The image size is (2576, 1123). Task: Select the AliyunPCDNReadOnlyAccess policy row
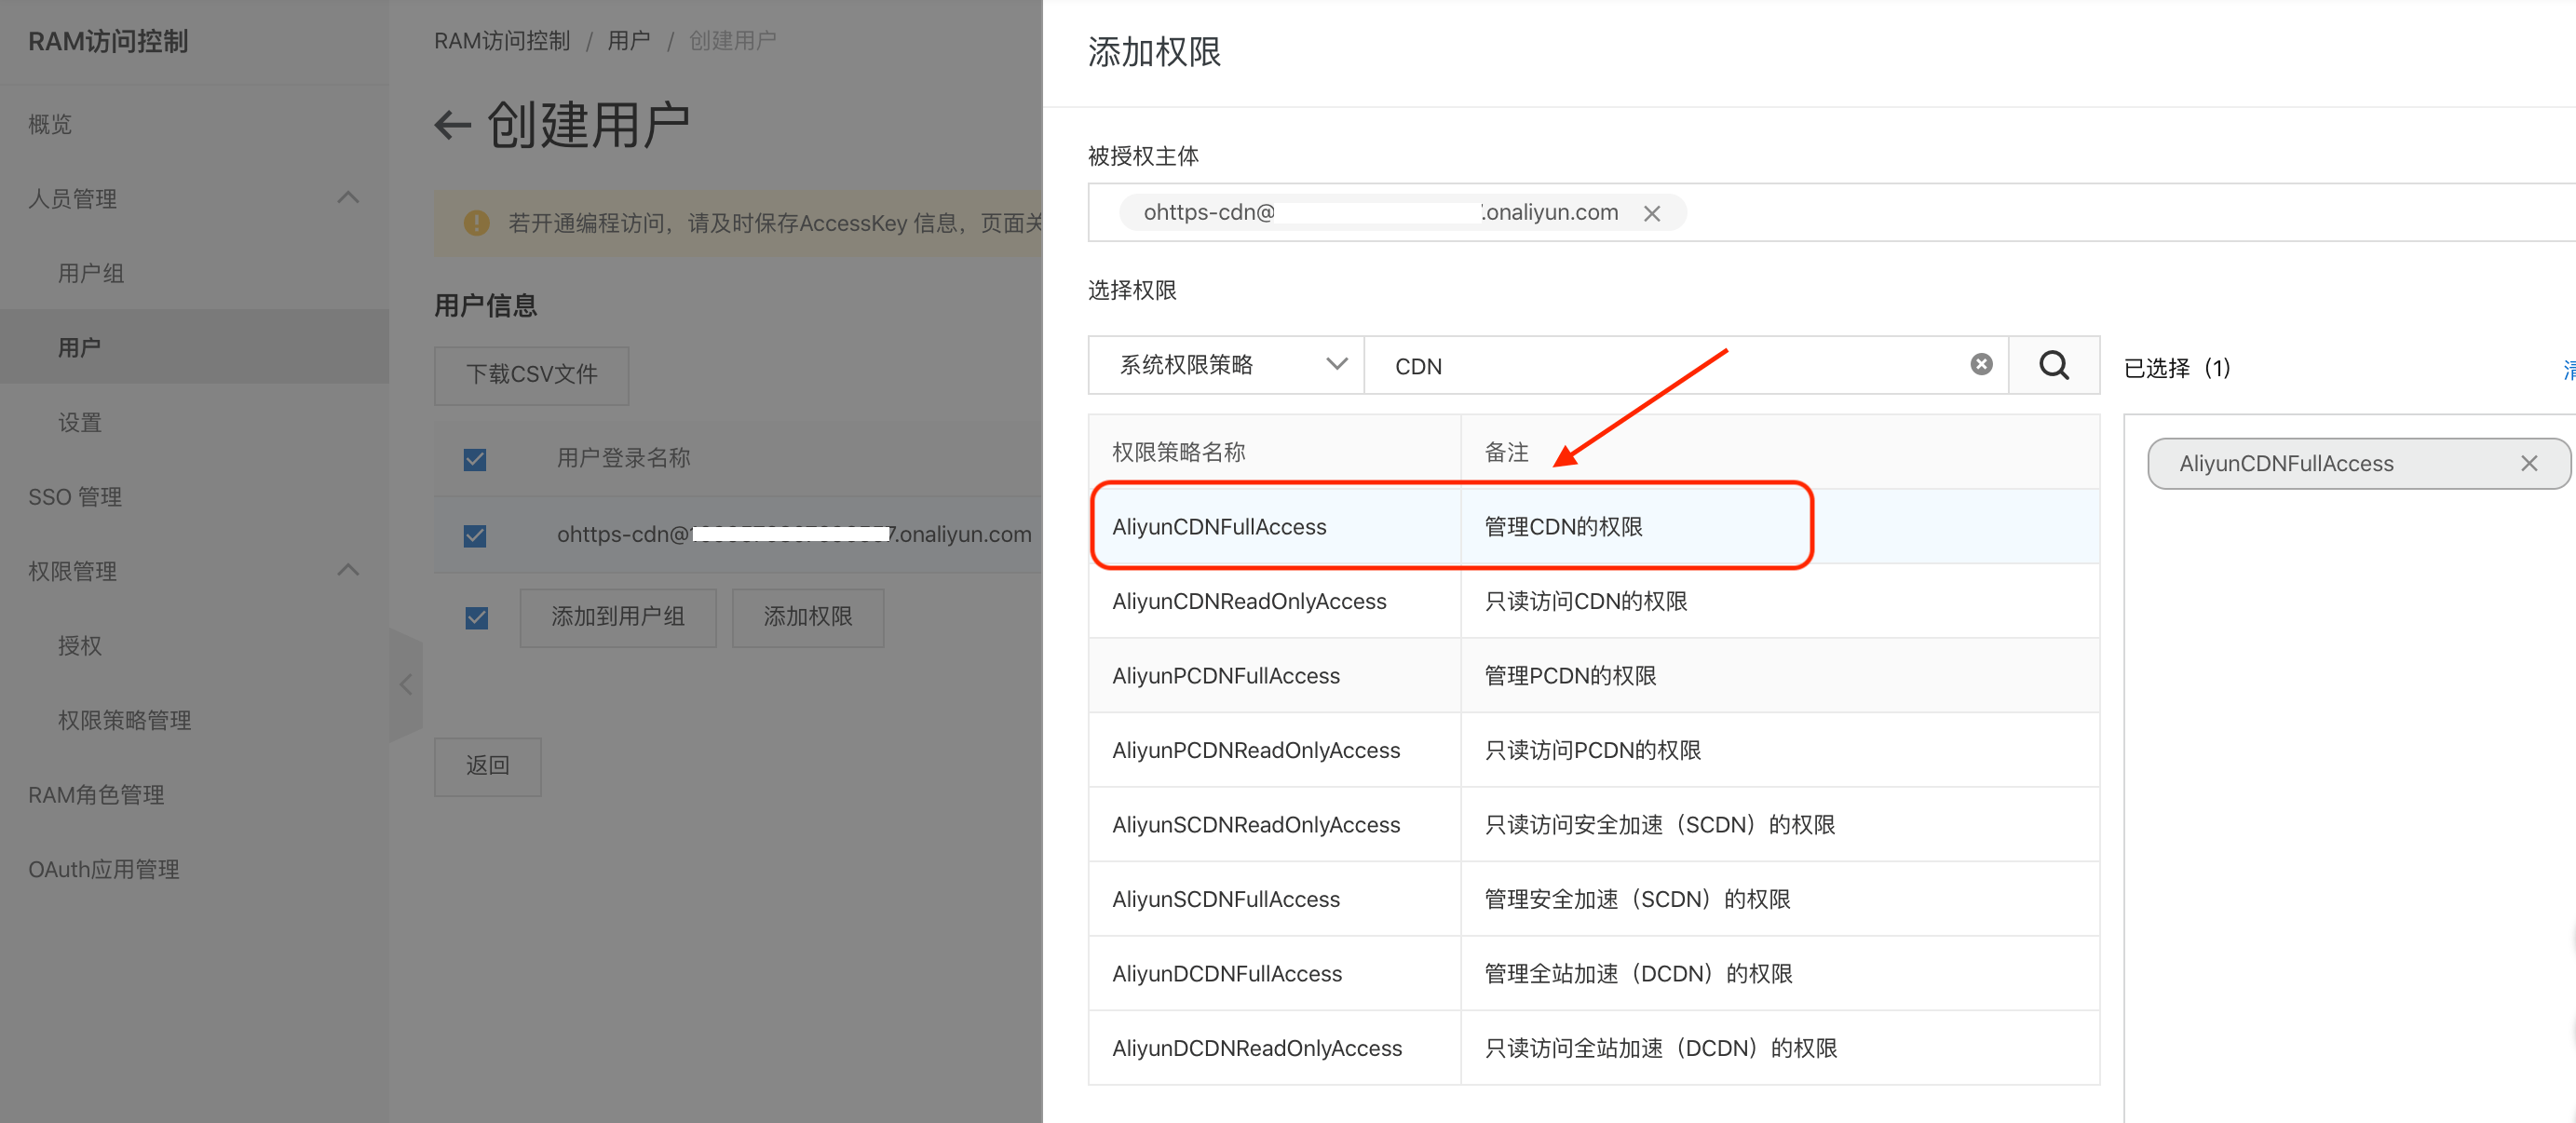pos(1594,750)
